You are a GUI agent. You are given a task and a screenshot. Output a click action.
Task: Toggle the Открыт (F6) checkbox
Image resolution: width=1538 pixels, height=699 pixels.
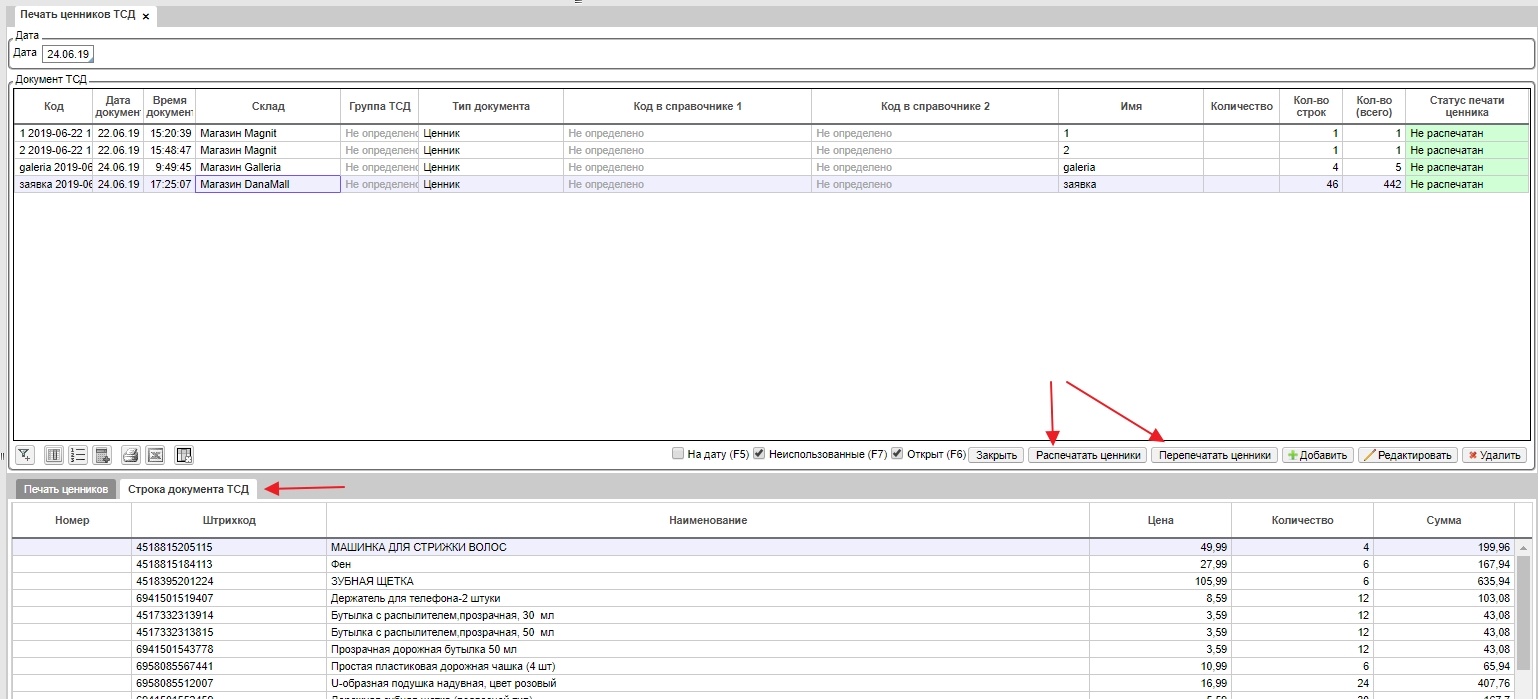[897, 453]
